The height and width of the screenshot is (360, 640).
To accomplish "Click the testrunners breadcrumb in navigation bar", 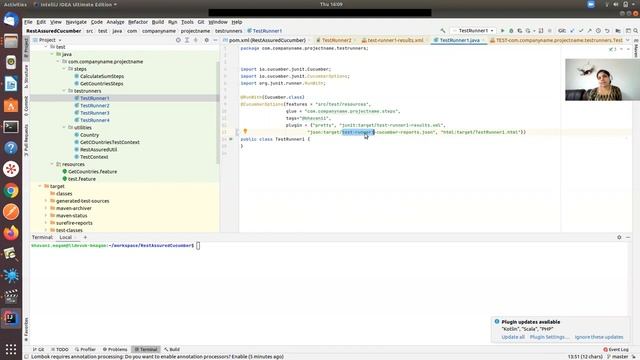I will 229,31.
